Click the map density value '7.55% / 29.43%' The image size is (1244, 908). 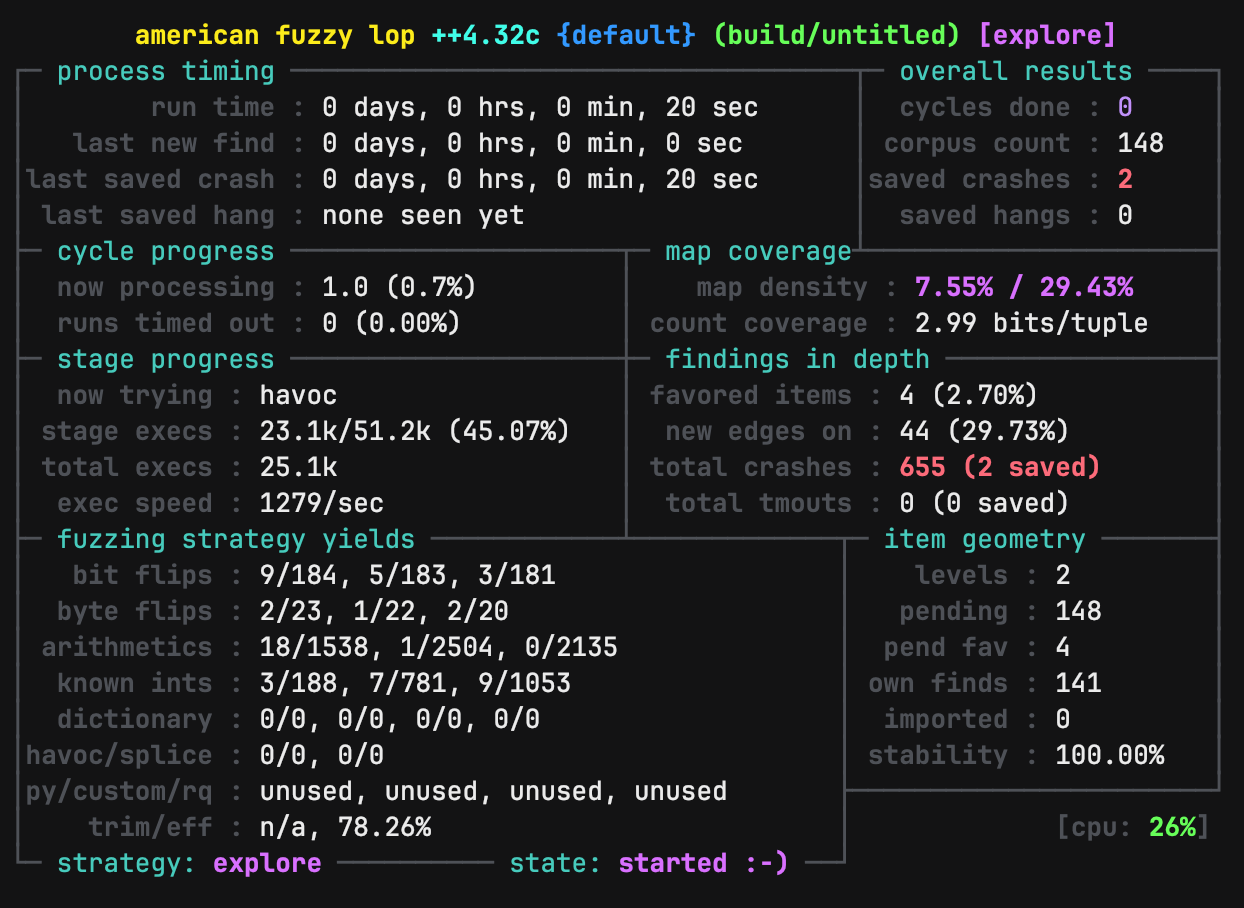[x=1024, y=288]
